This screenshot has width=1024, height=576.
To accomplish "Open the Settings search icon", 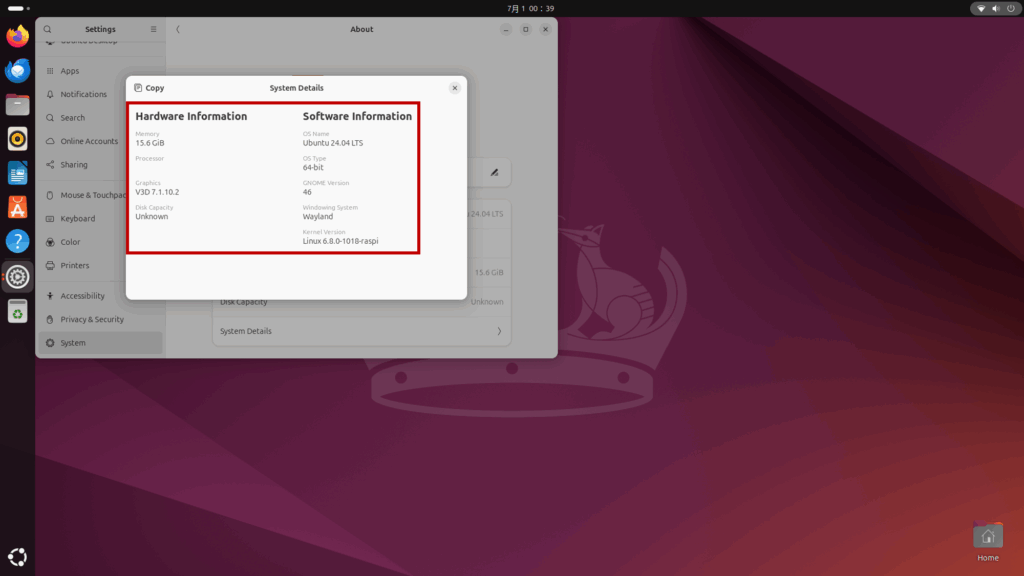I will click(47, 30).
